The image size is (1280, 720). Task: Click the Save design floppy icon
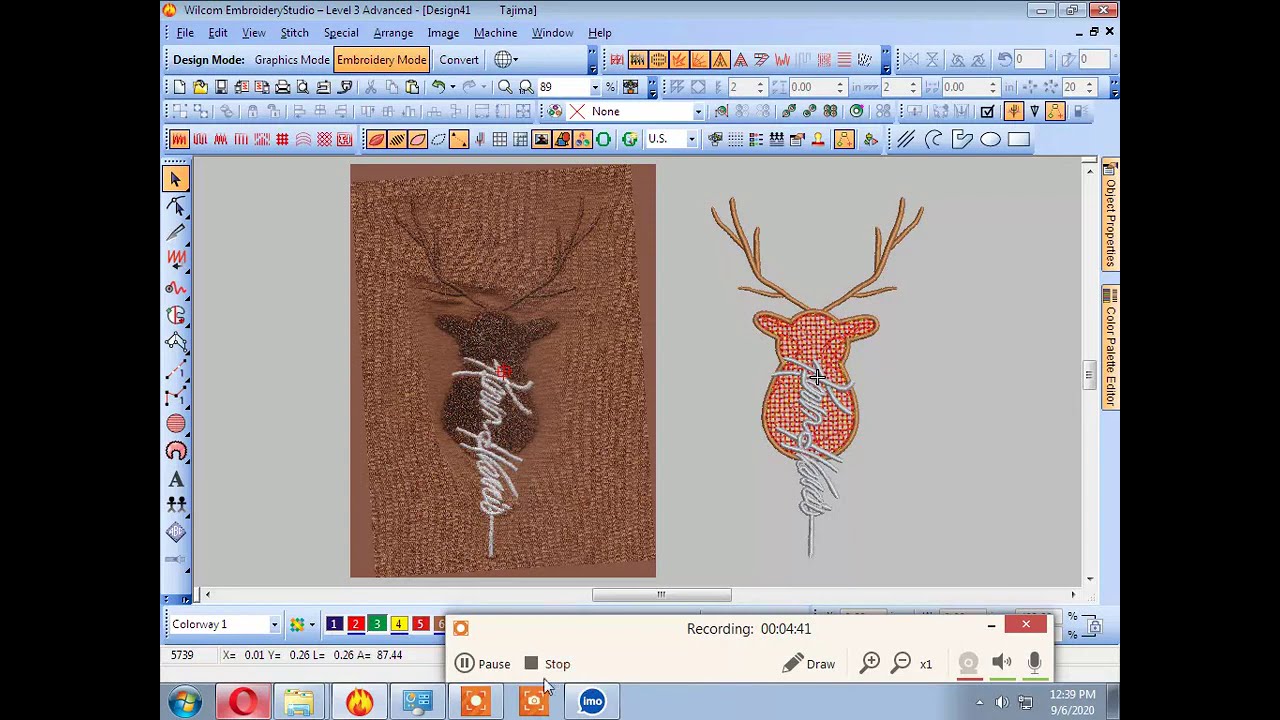tap(221, 87)
